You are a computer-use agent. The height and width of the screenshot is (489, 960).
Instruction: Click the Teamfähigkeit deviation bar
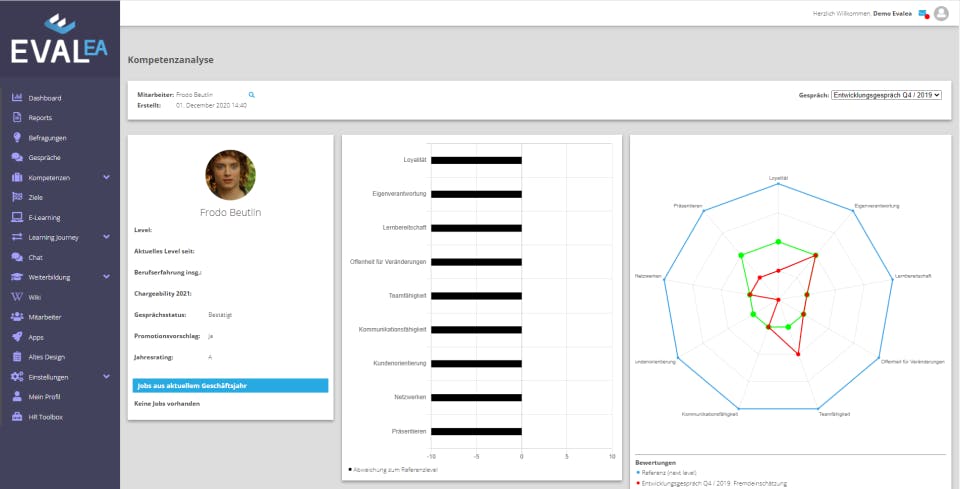pos(476,296)
